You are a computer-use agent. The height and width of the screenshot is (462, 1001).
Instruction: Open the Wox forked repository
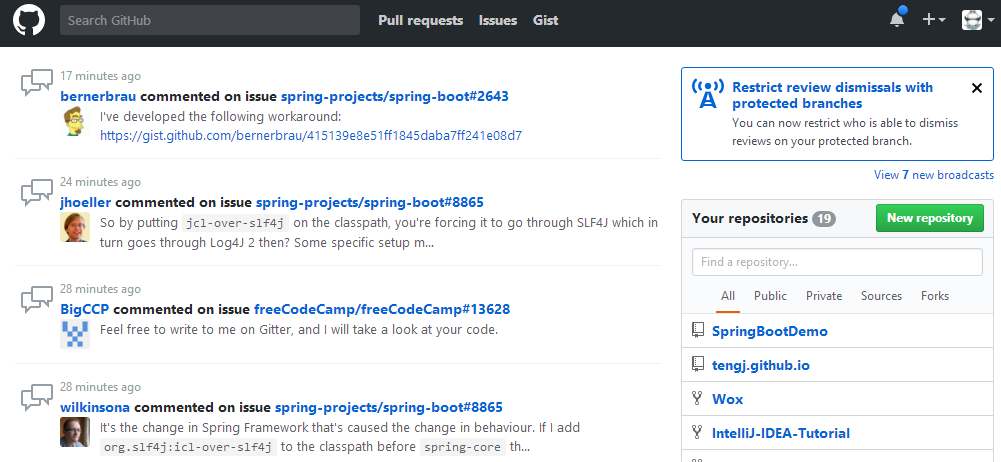tap(728, 399)
